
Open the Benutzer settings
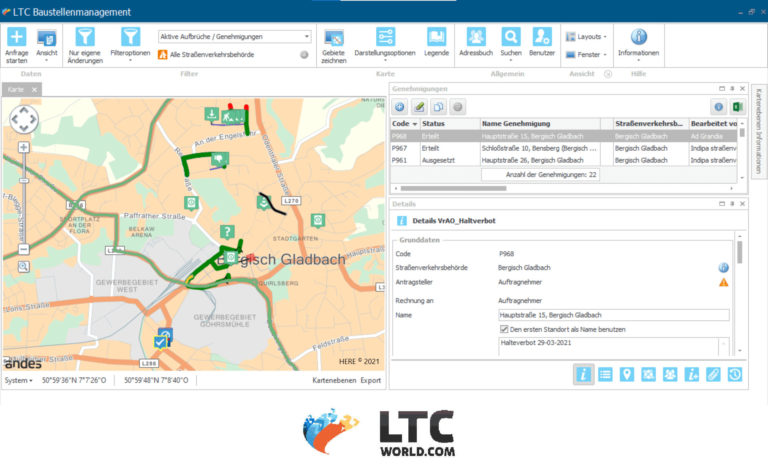(x=542, y=42)
